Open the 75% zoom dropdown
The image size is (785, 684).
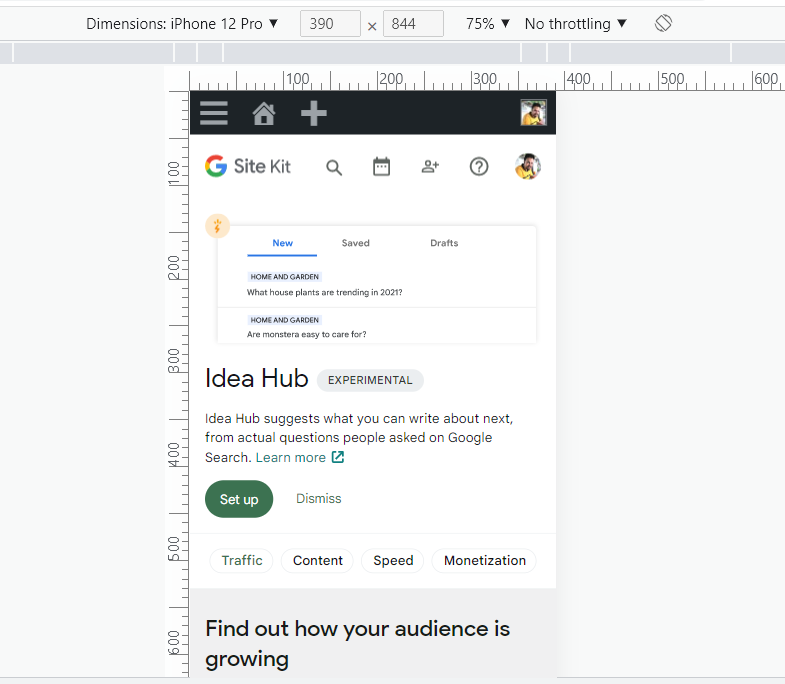(488, 24)
